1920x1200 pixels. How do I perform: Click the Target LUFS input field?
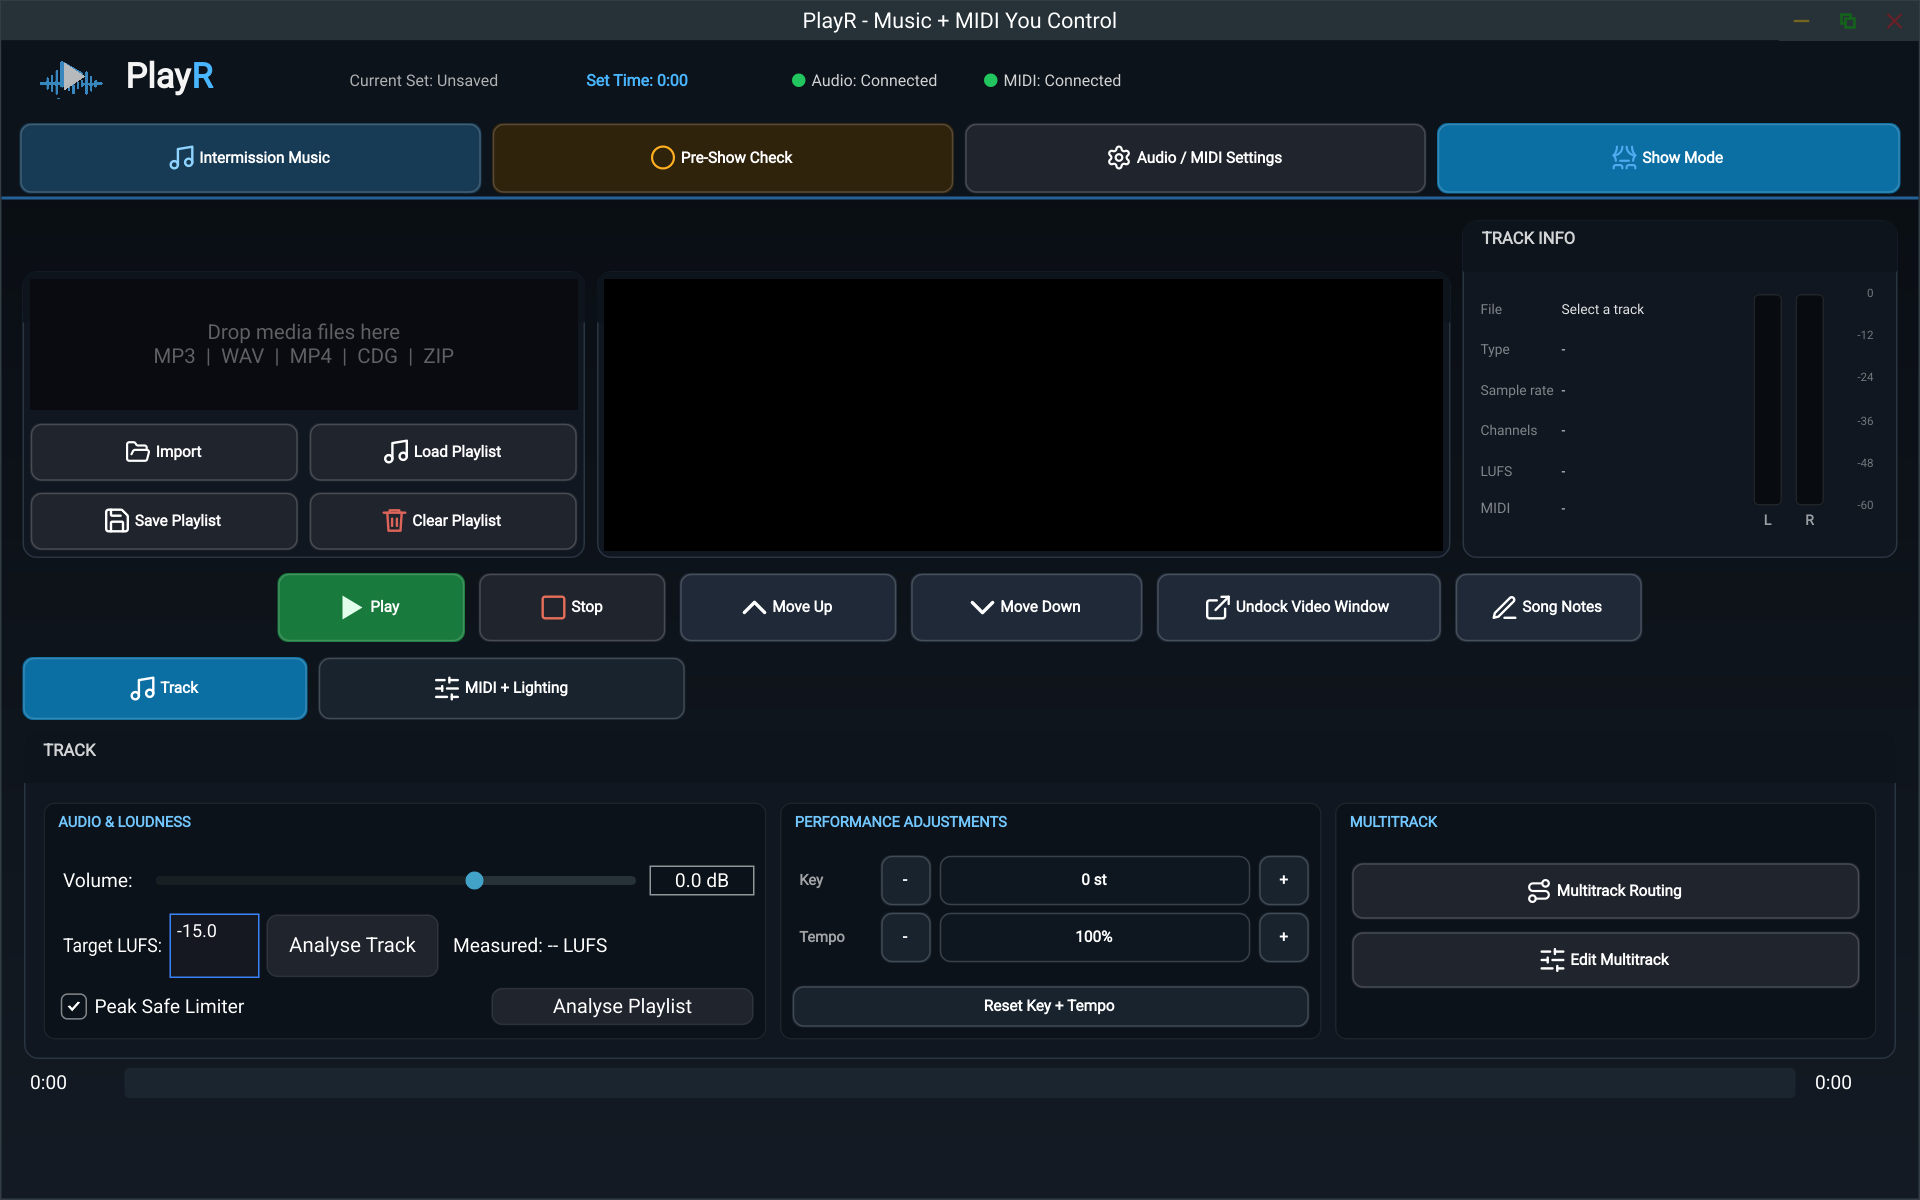[x=214, y=945]
